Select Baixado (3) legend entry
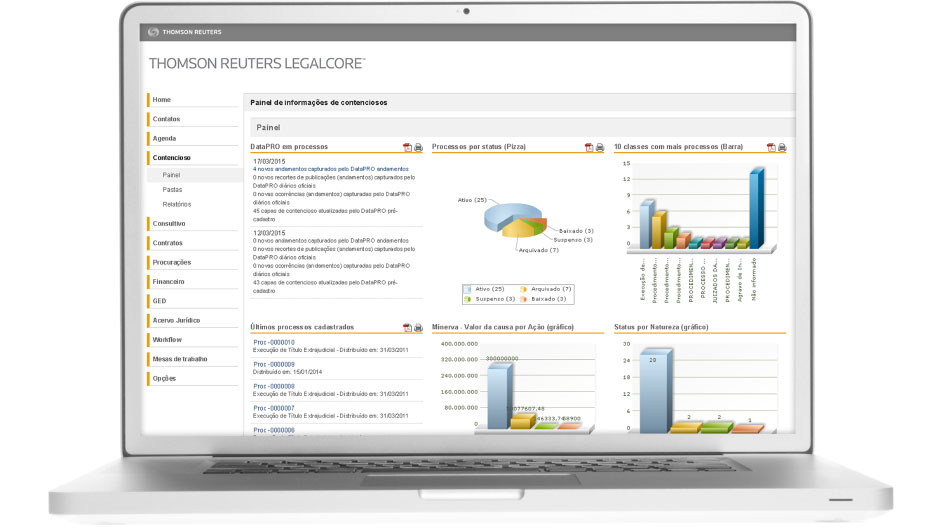Viewport: 940px width, 528px height. (x=544, y=299)
